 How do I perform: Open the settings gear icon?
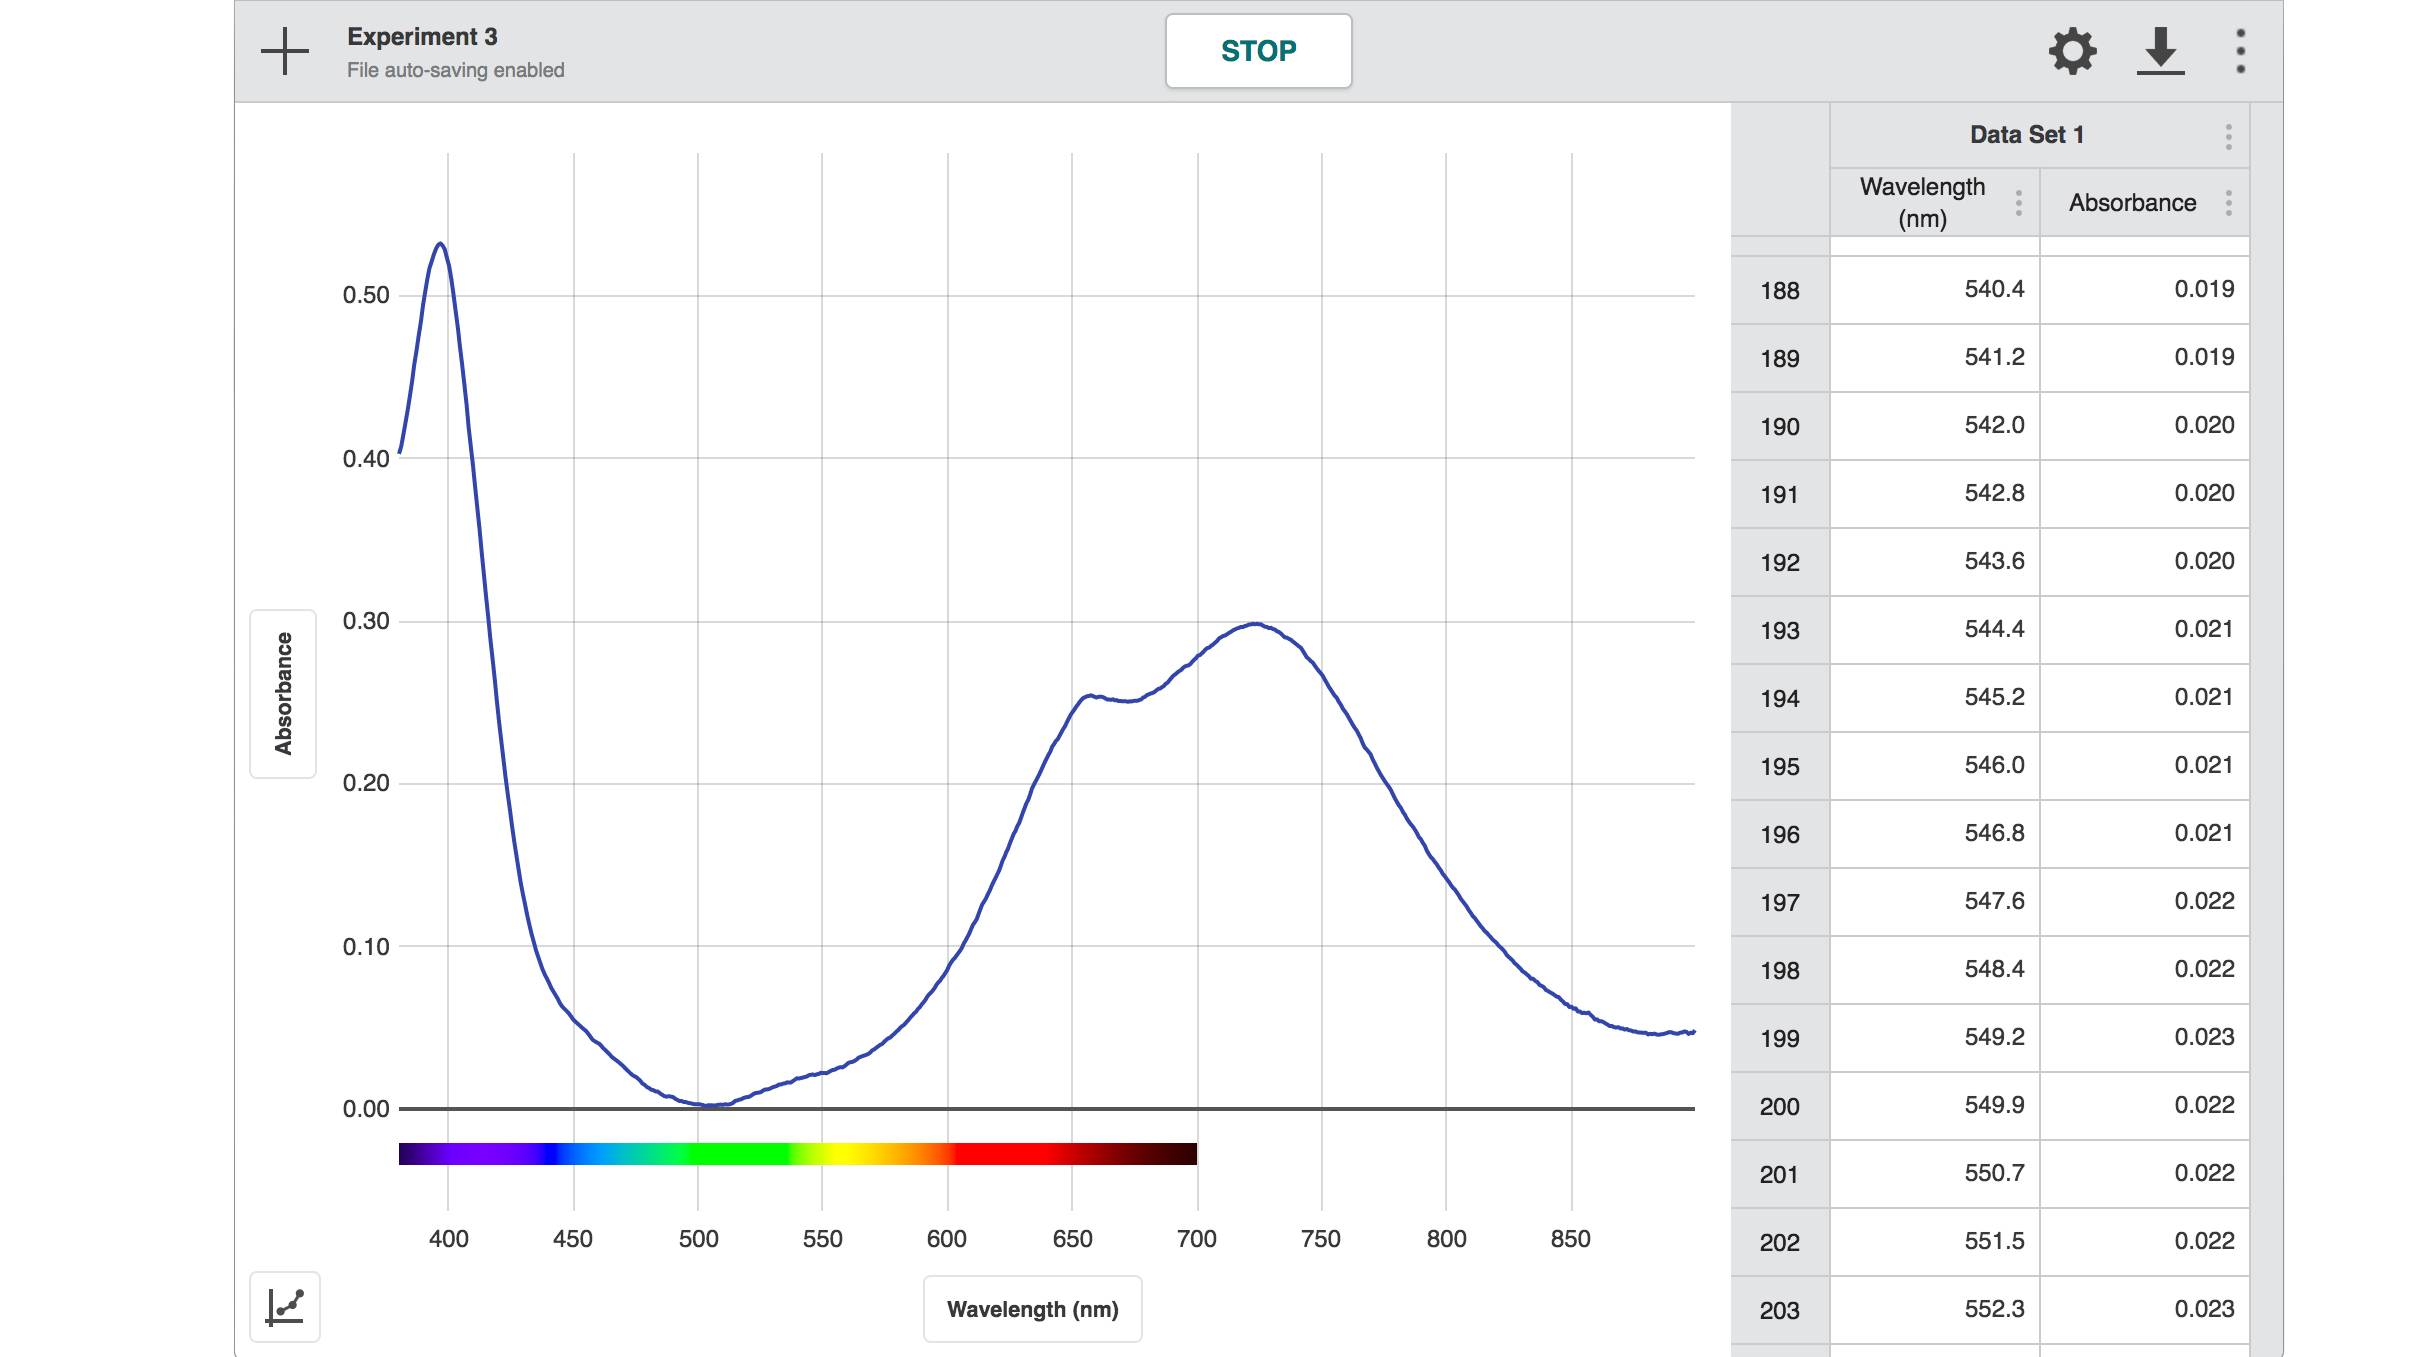click(x=2073, y=51)
